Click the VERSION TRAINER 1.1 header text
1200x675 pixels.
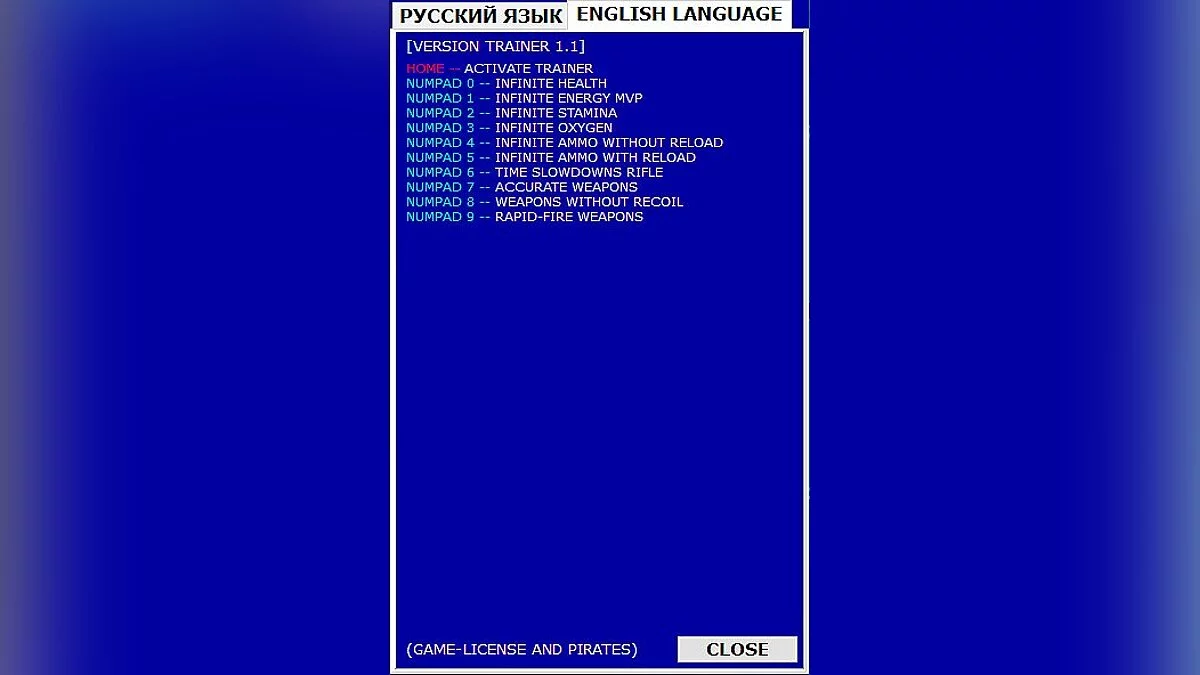coord(495,46)
